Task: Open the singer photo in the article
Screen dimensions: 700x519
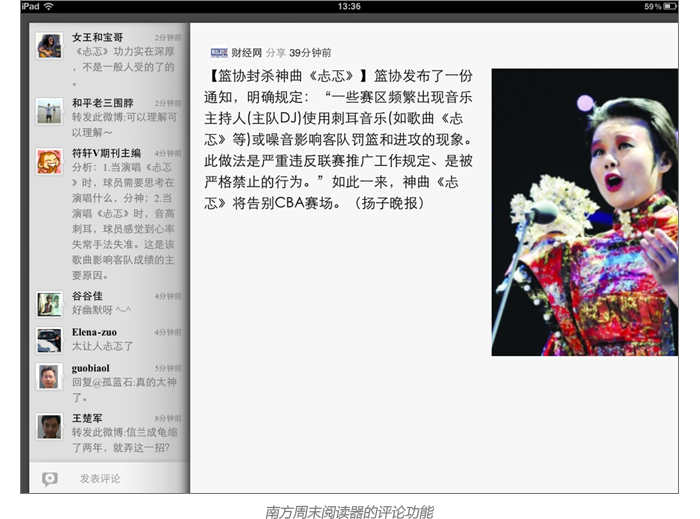Action: coord(584,212)
